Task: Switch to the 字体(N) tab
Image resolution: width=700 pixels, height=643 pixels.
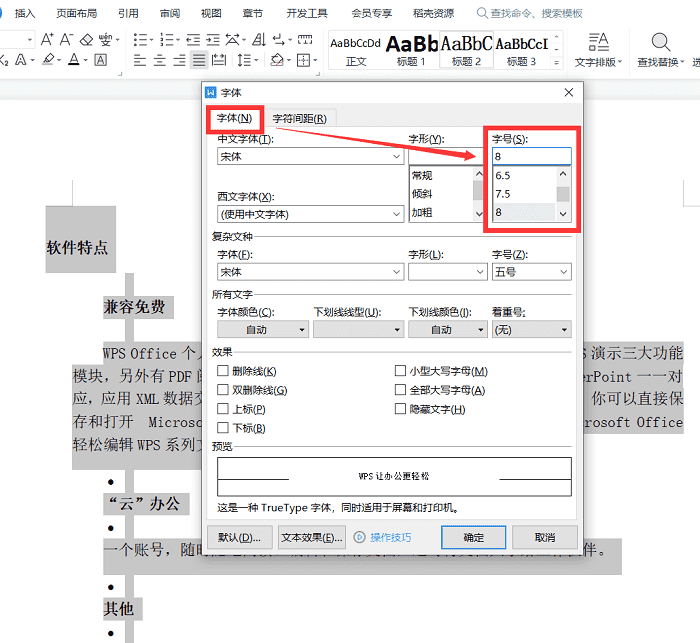Action: 234,118
